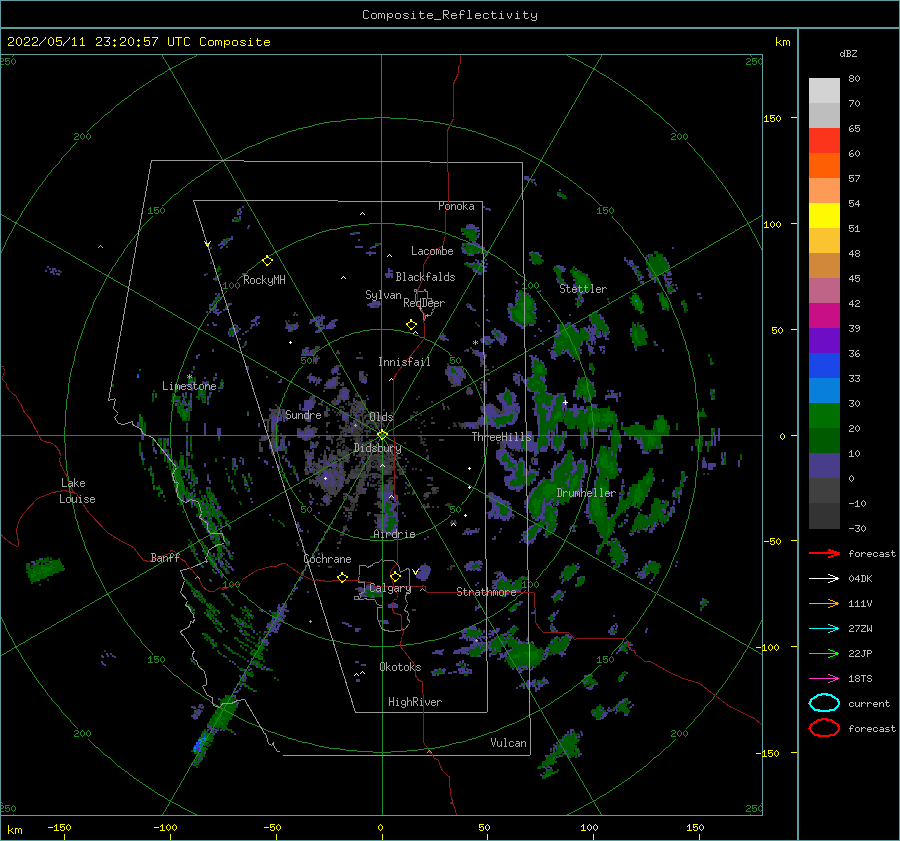
Task: Click the cyan current ellipse icon
Action: 824,703
